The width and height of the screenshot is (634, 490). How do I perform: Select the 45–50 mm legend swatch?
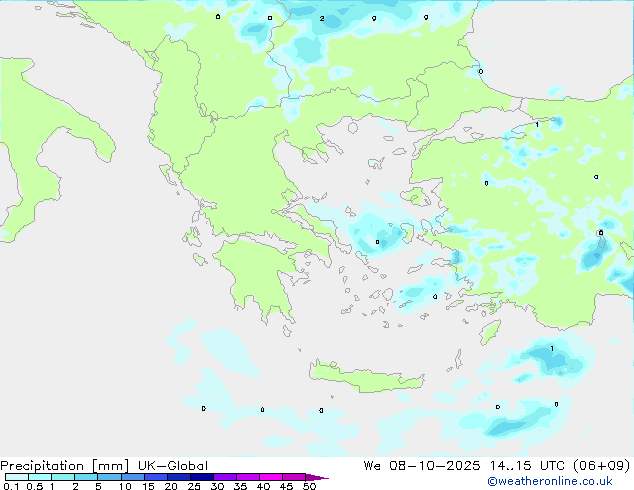(x=294, y=477)
